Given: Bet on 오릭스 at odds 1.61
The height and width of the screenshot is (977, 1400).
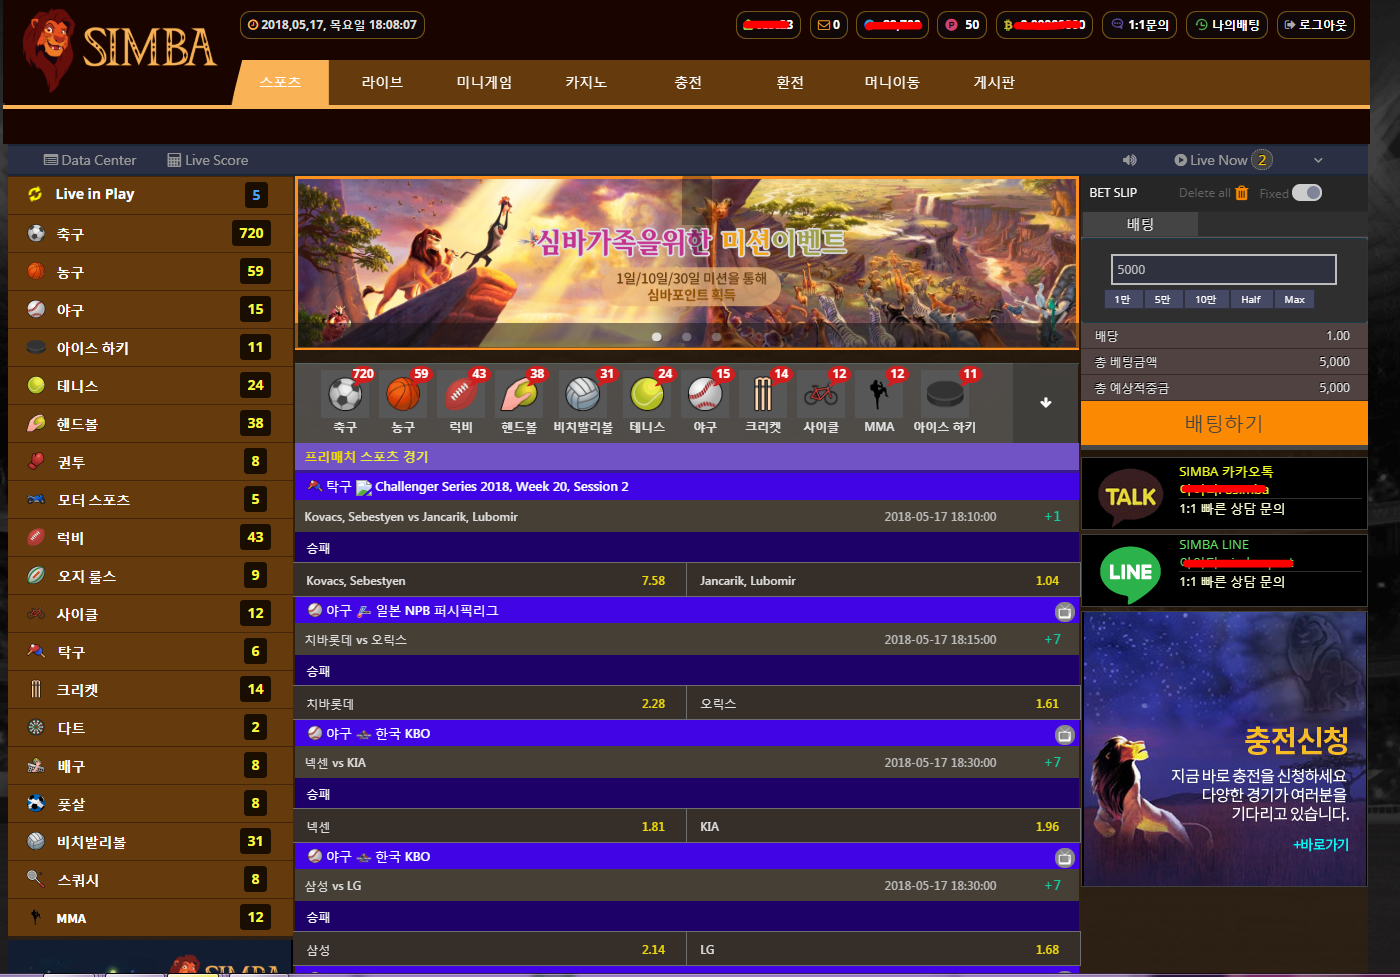Looking at the screenshot, I should click(884, 704).
